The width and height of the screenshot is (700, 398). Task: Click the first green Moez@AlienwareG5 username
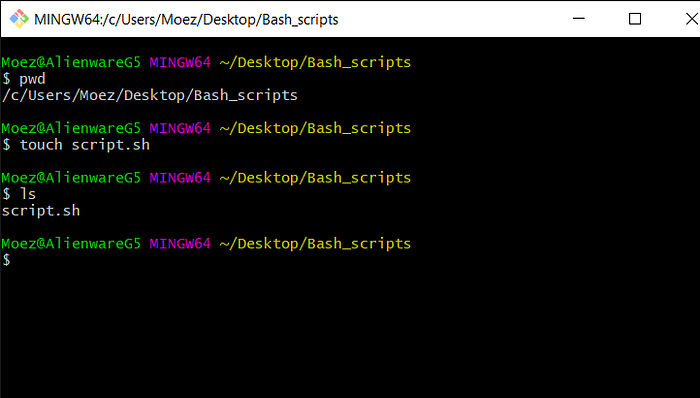pos(71,62)
